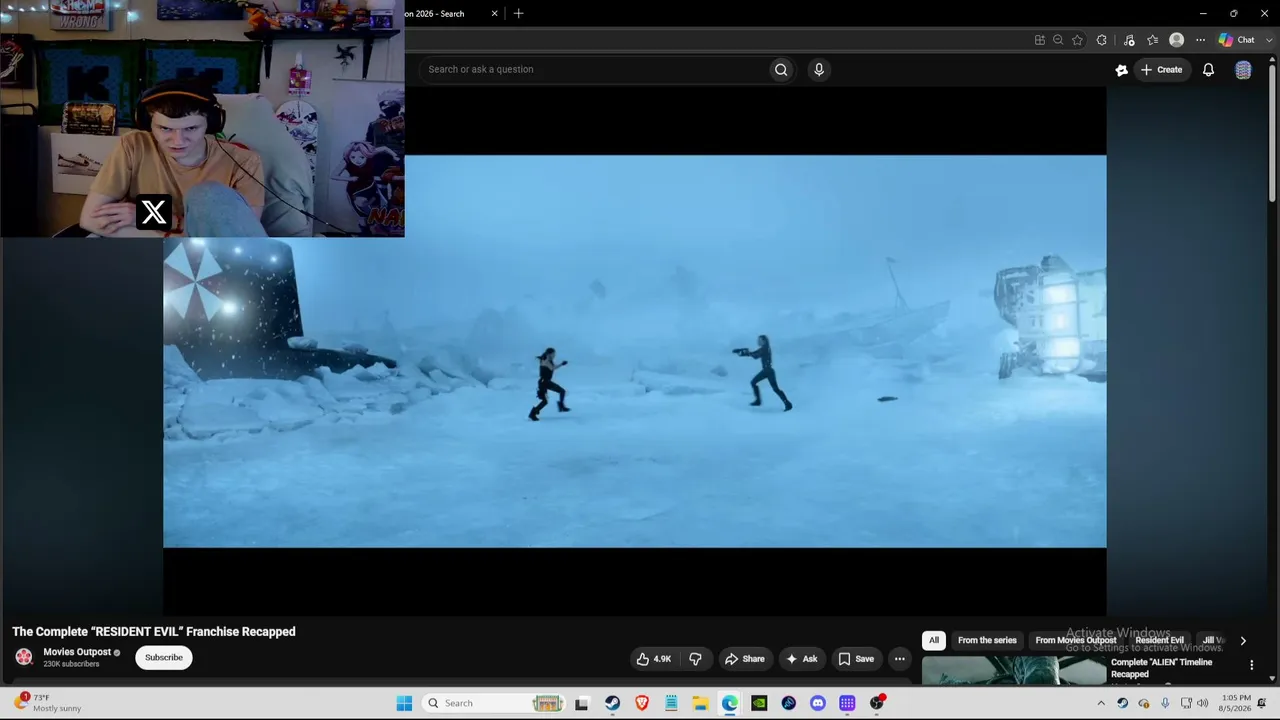Show hidden system tray icons
The image size is (1280, 720).
pyautogui.click(x=1101, y=703)
